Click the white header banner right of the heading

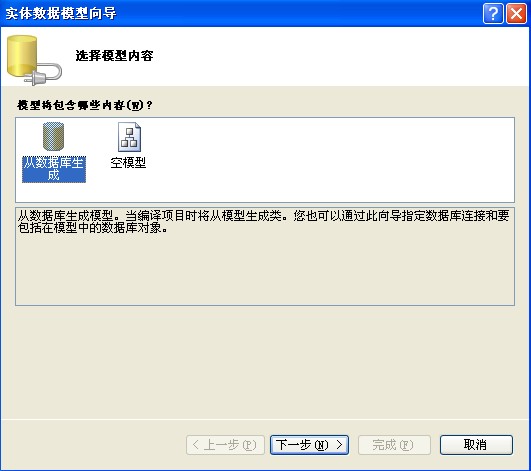339,56
